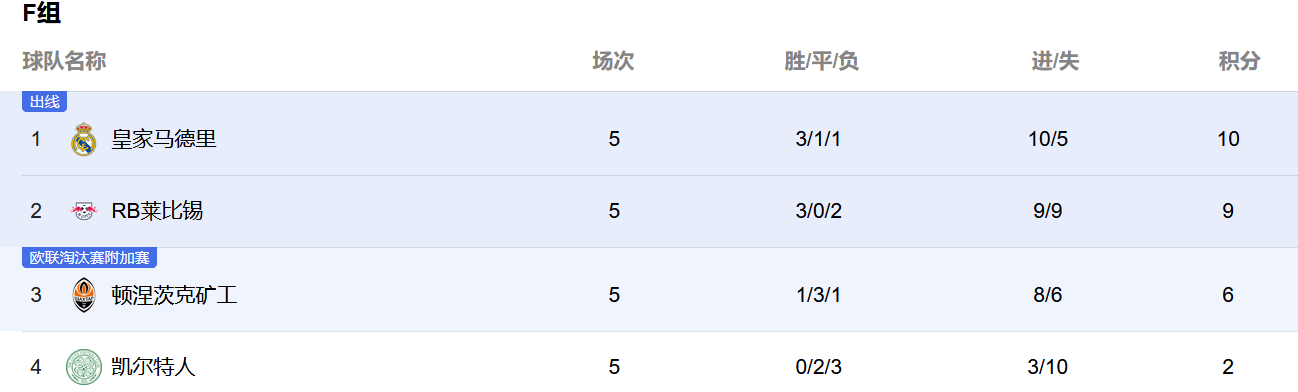Open the 皇家马德里 team page
This screenshot has height=392, width=1298.
coord(164,139)
